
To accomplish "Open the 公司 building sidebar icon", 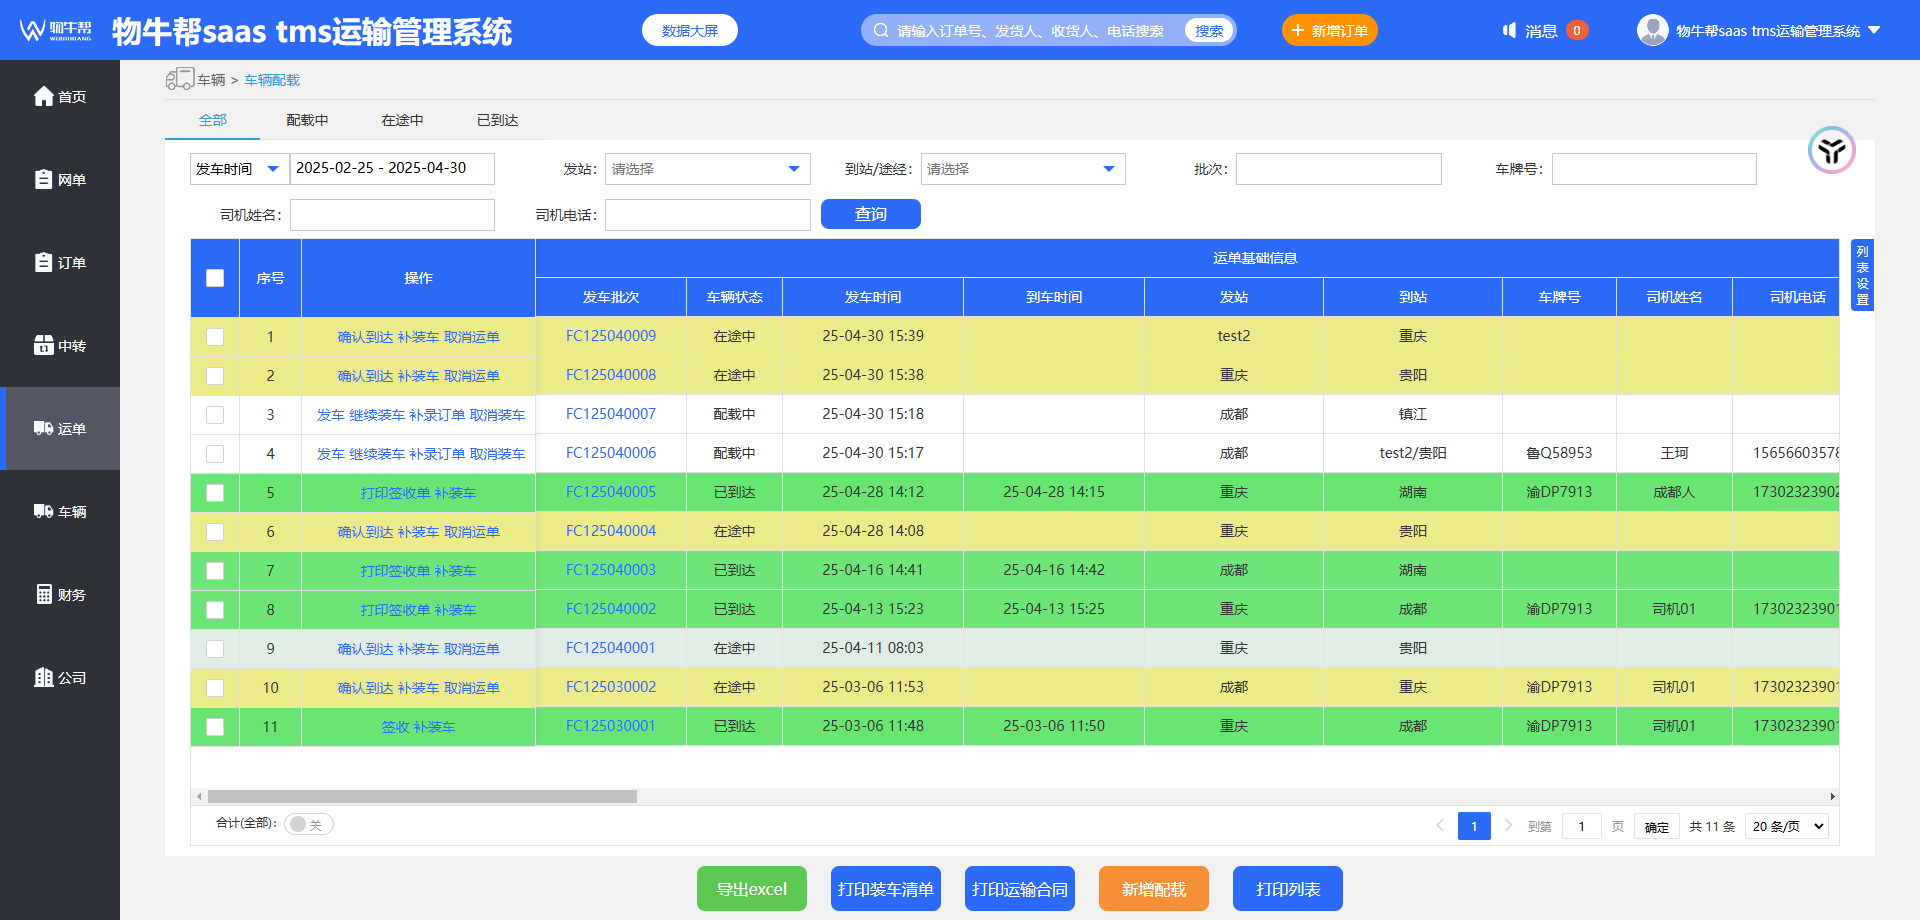I will point(44,677).
